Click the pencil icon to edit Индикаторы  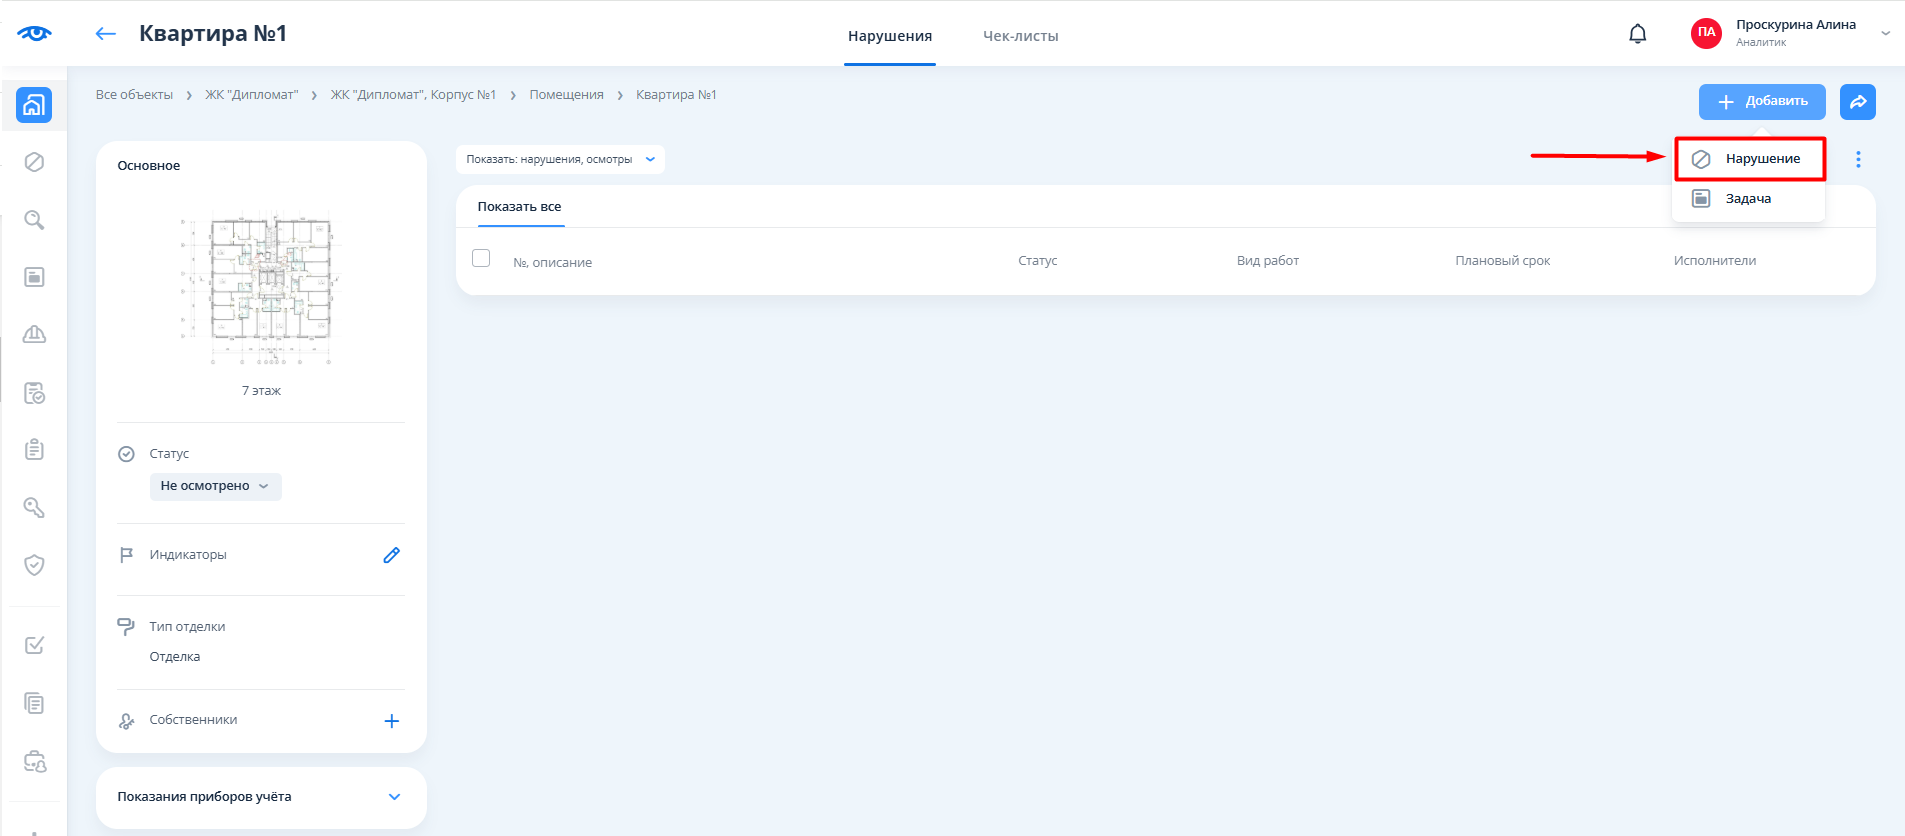392,555
